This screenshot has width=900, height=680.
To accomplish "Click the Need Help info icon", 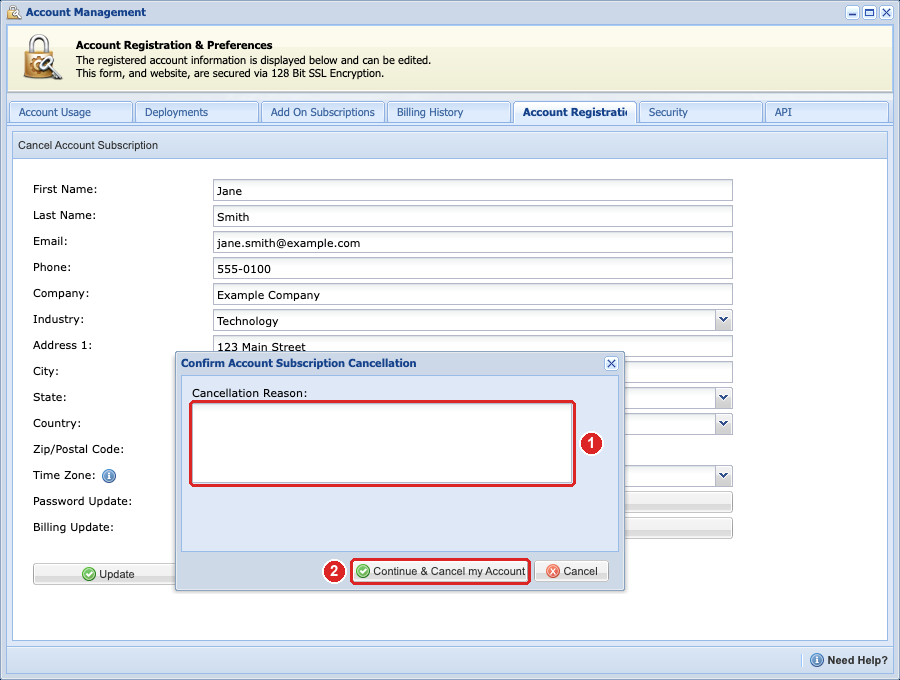I will (817, 660).
